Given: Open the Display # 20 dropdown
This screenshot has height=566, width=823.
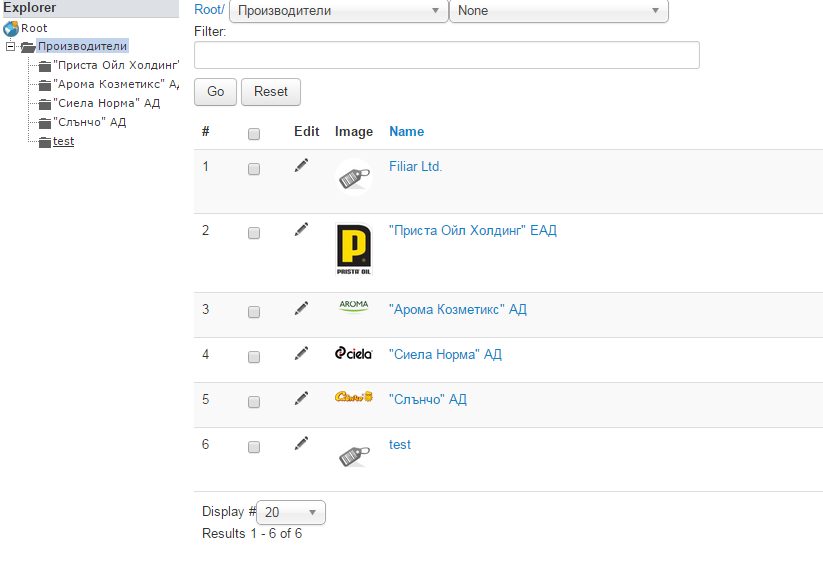Looking at the screenshot, I should pyautogui.click(x=291, y=512).
